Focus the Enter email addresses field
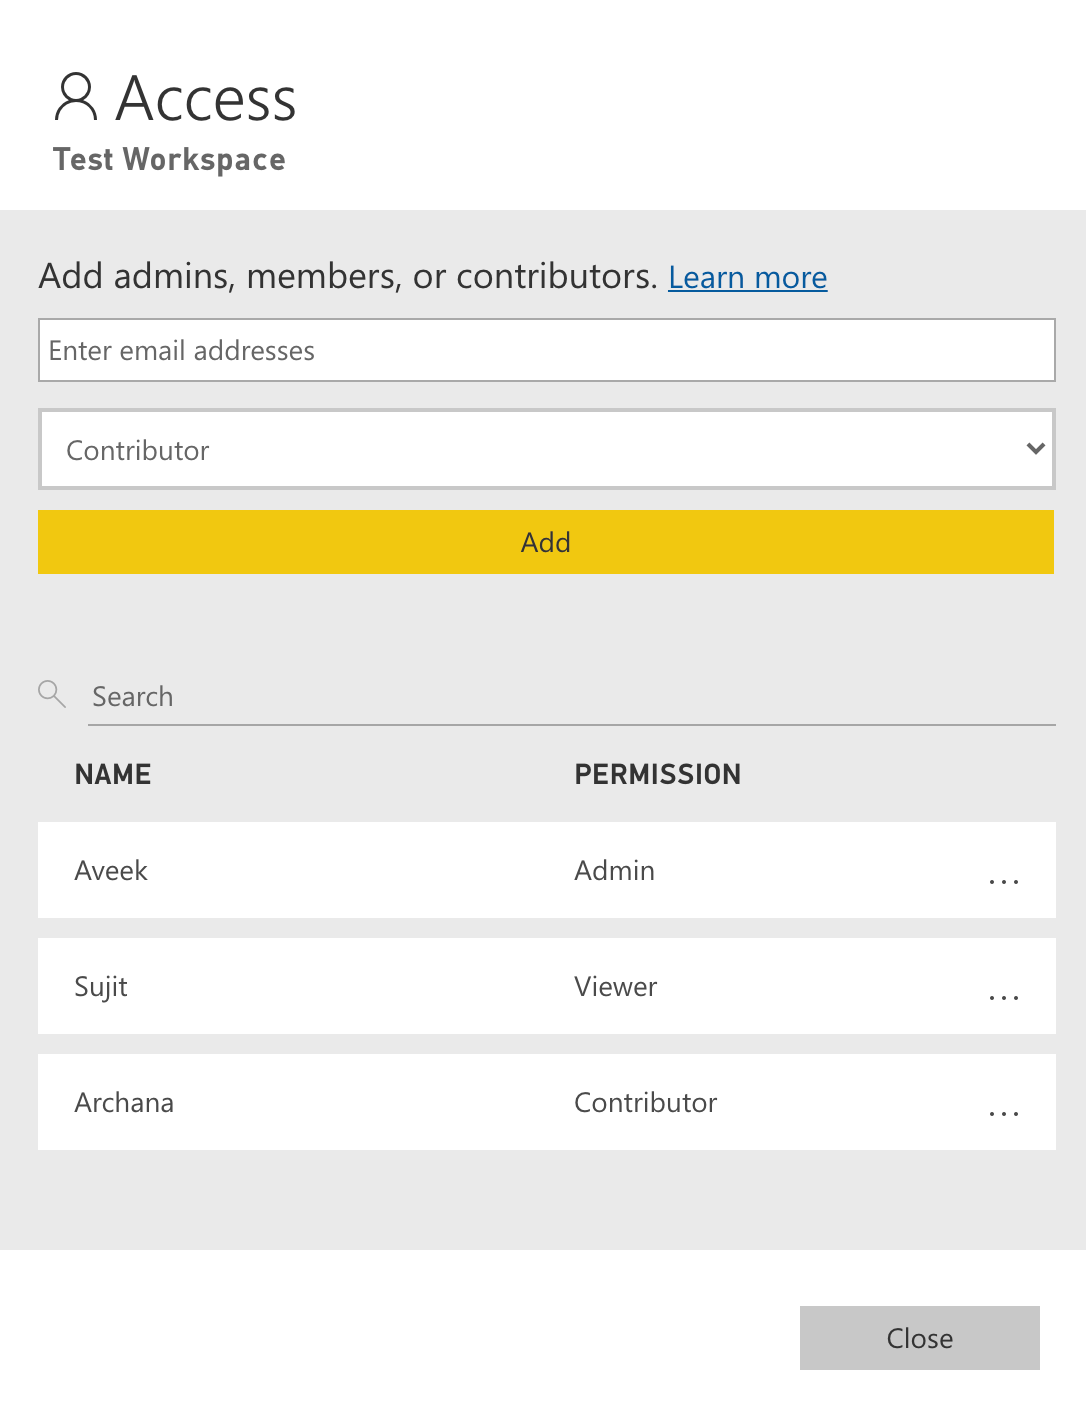The width and height of the screenshot is (1086, 1412). click(x=546, y=350)
